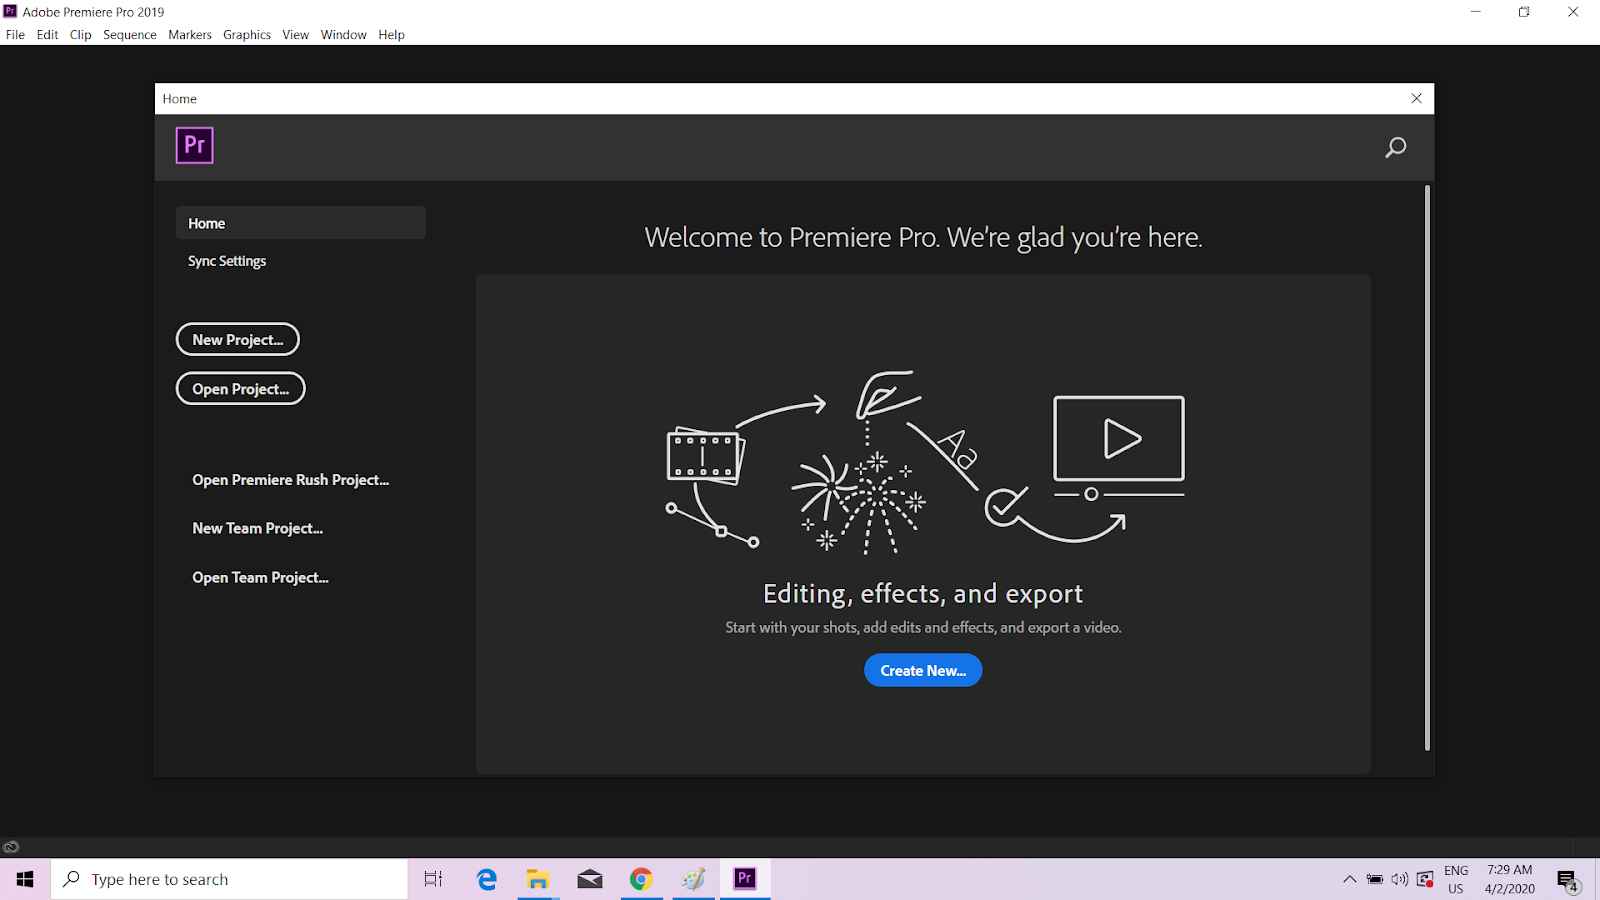Open the View menu
Screen dimensions: 1600x900
(x=295, y=34)
